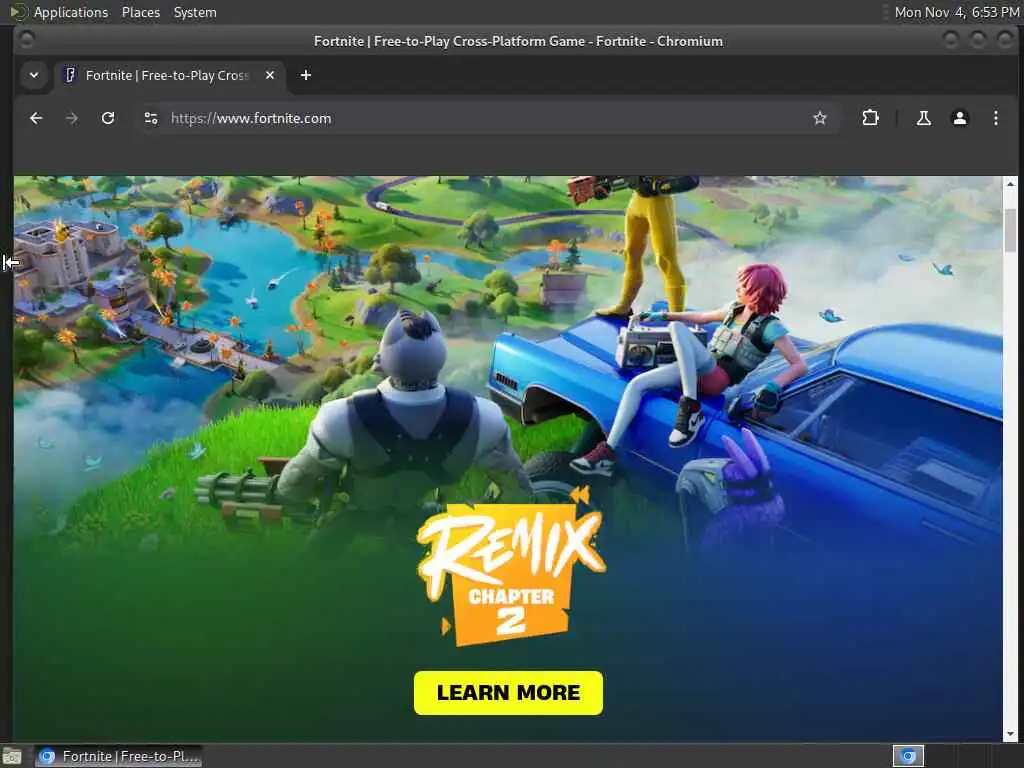
Task: Click the vertical scrollbar thumb
Action: (1010, 230)
